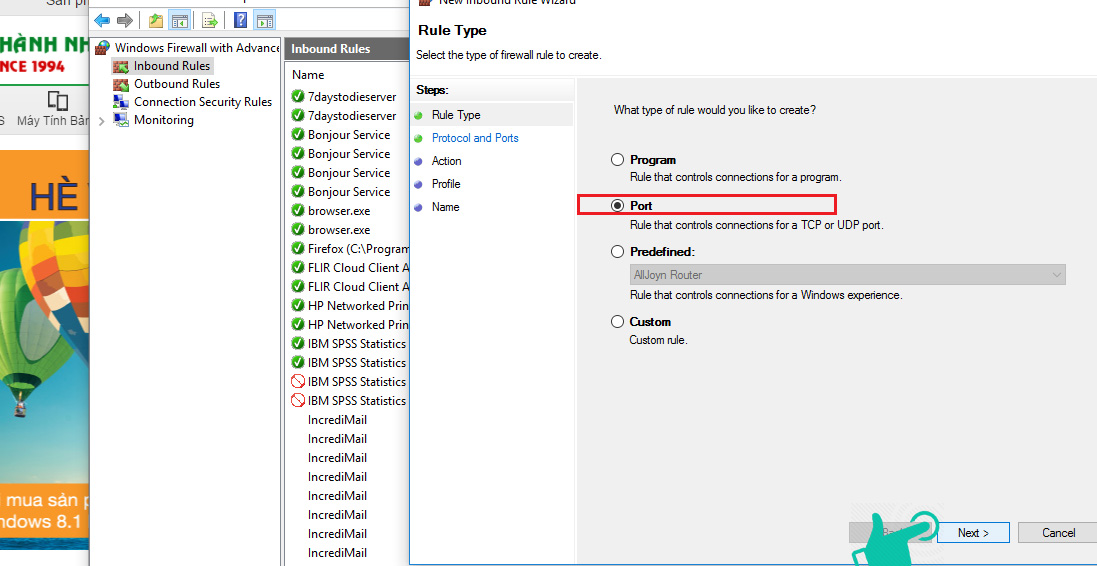Image resolution: width=1097 pixels, height=566 pixels.
Task: Click the grey Forward arrow in the toolbar
Action: click(125, 20)
